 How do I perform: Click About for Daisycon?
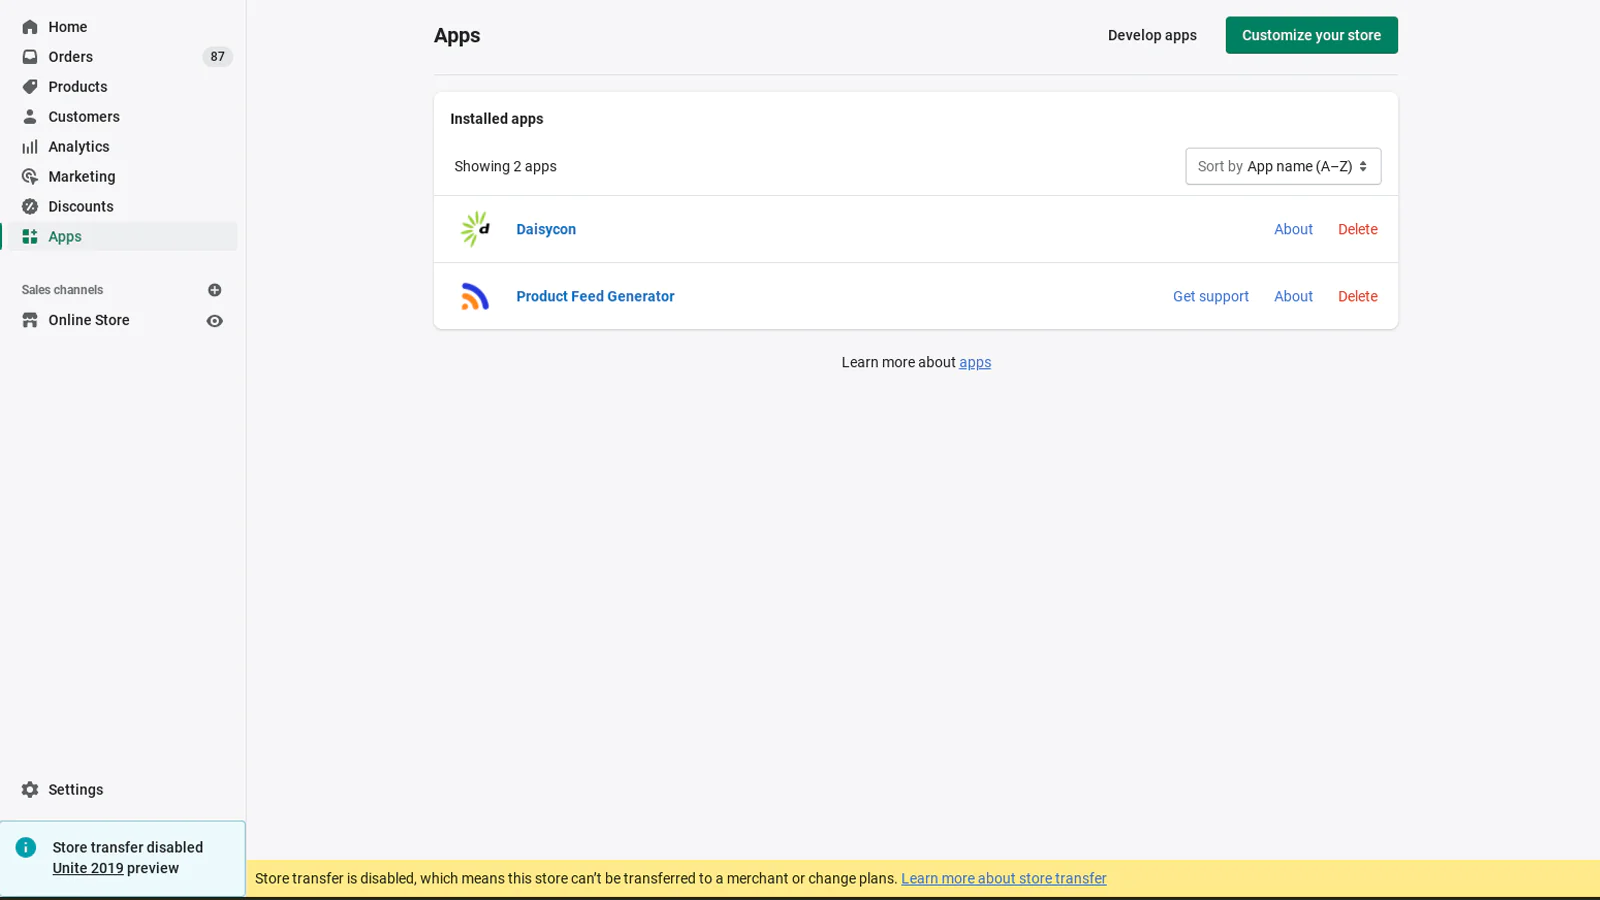point(1293,229)
